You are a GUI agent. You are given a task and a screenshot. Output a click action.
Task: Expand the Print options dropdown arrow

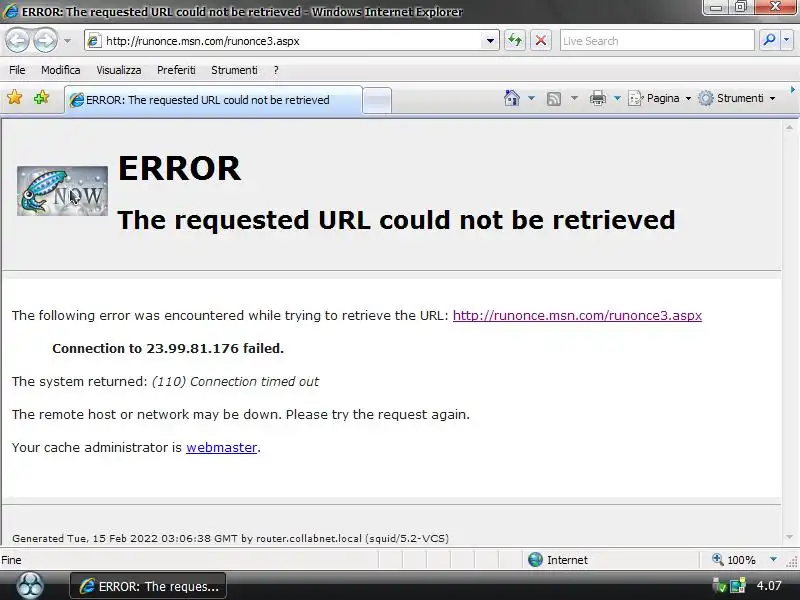click(x=617, y=98)
